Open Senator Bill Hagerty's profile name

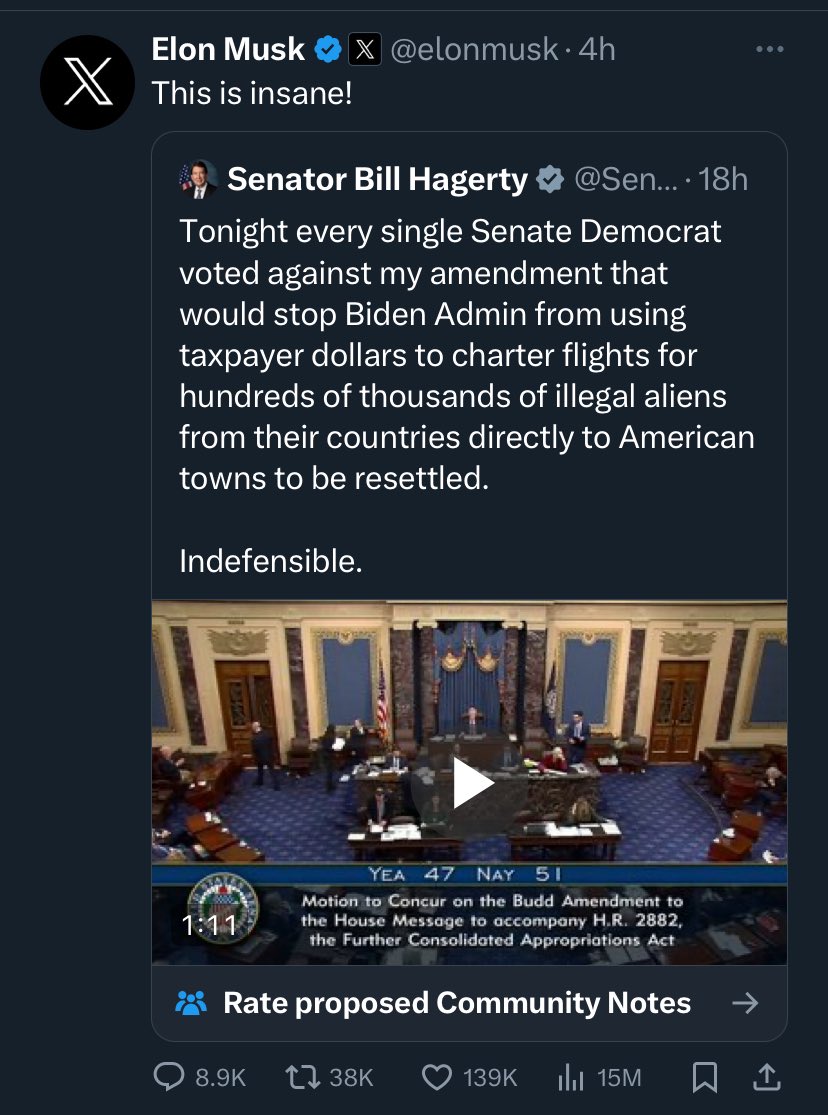coord(377,179)
